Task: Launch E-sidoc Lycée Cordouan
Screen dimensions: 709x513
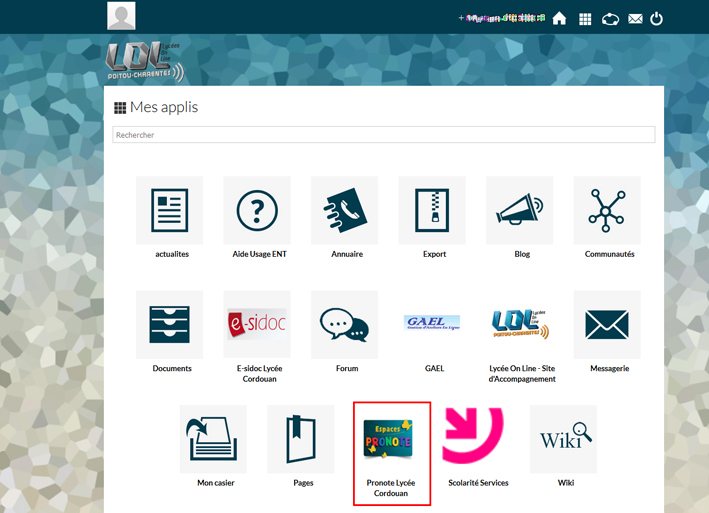Action: pos(257,325)
